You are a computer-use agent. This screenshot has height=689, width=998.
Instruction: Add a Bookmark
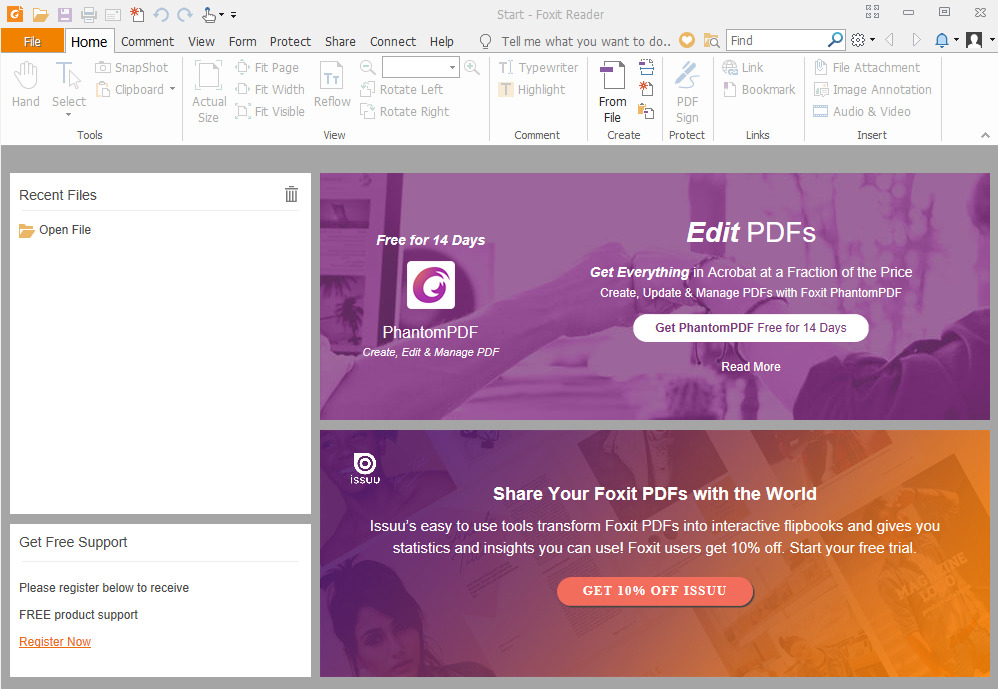click(x=759, y=90)
